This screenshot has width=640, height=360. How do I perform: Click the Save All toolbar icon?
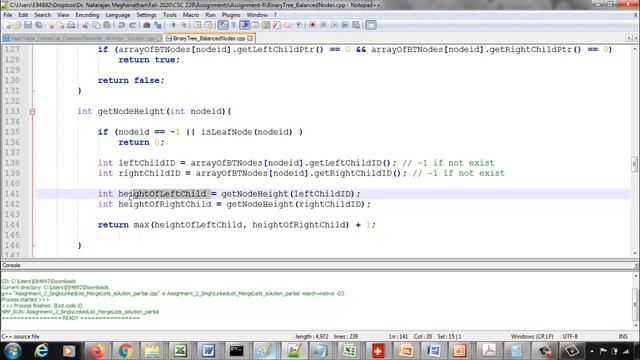click(39, 25)
